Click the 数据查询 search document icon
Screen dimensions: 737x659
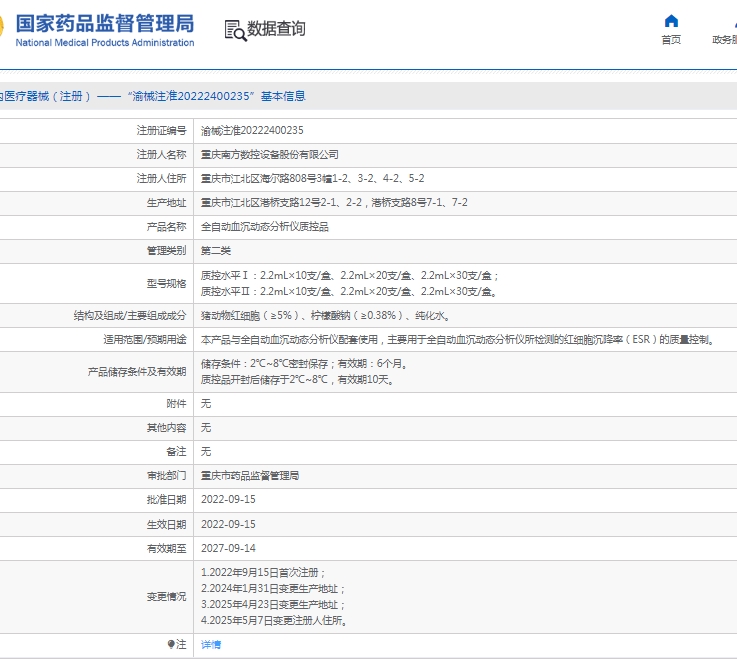[235, 30]
